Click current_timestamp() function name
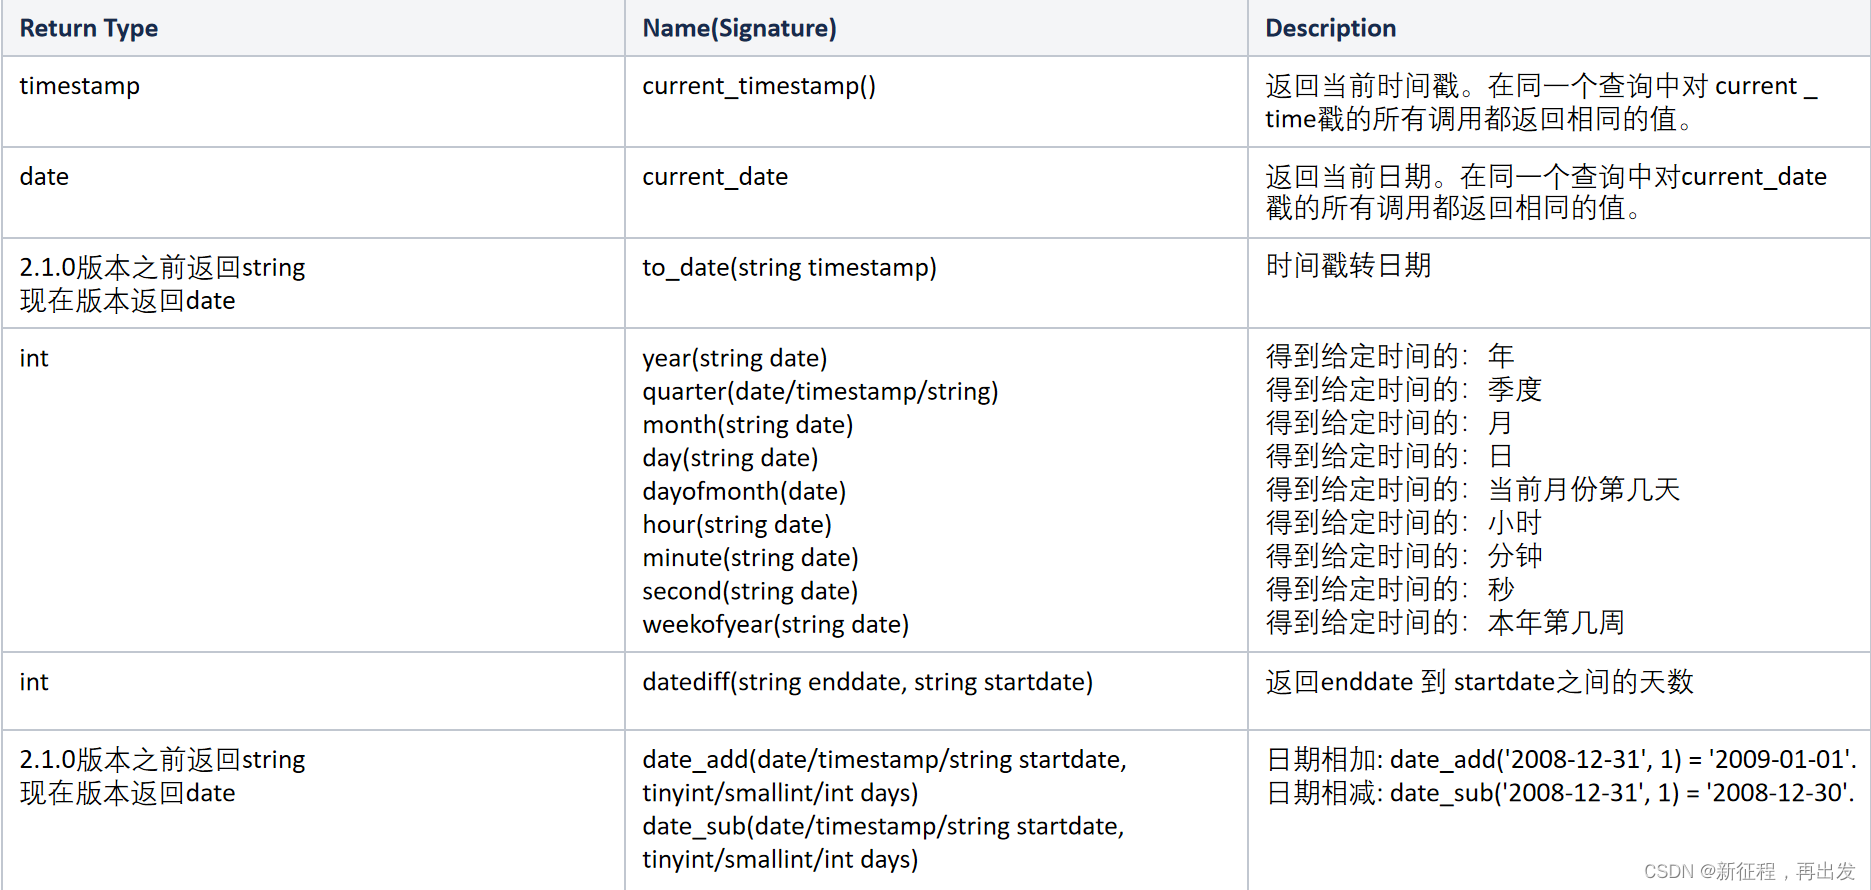 tap(759, 86)
